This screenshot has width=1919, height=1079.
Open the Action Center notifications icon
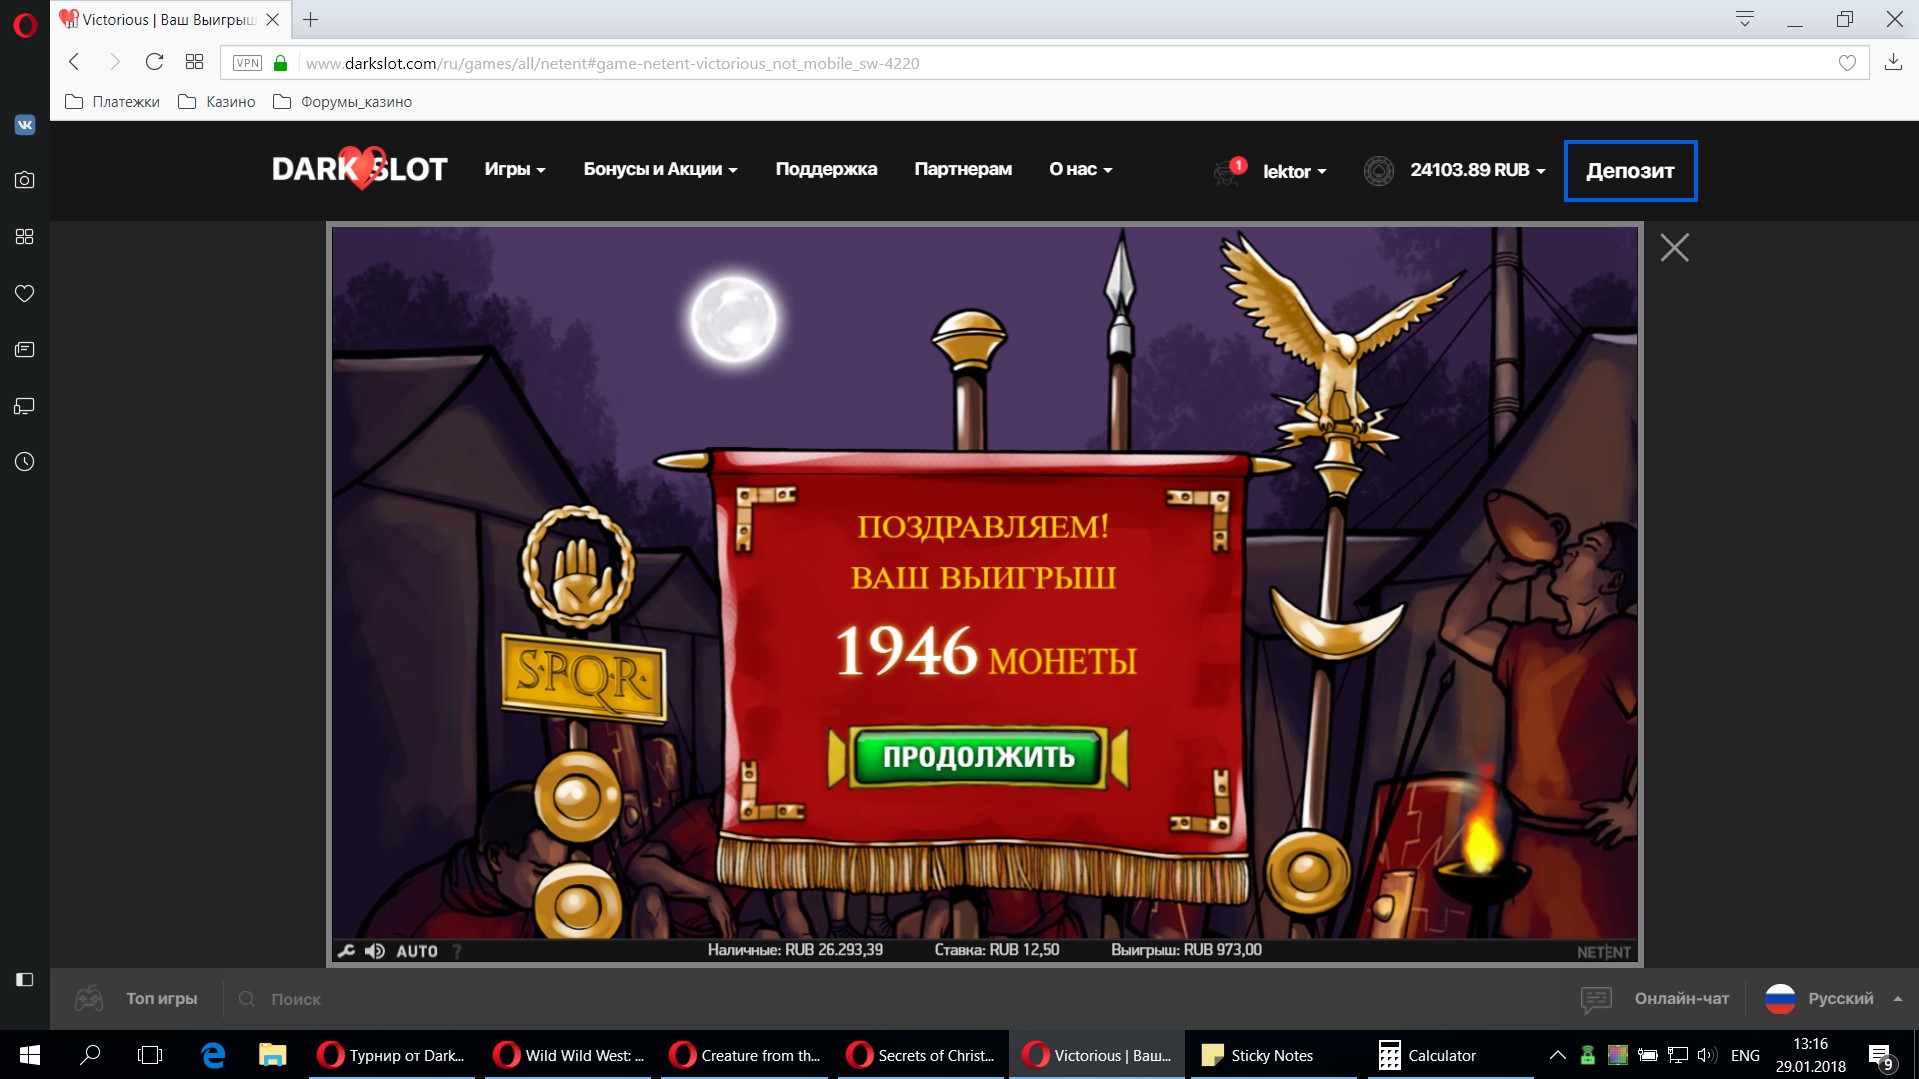(1880, 1056)
